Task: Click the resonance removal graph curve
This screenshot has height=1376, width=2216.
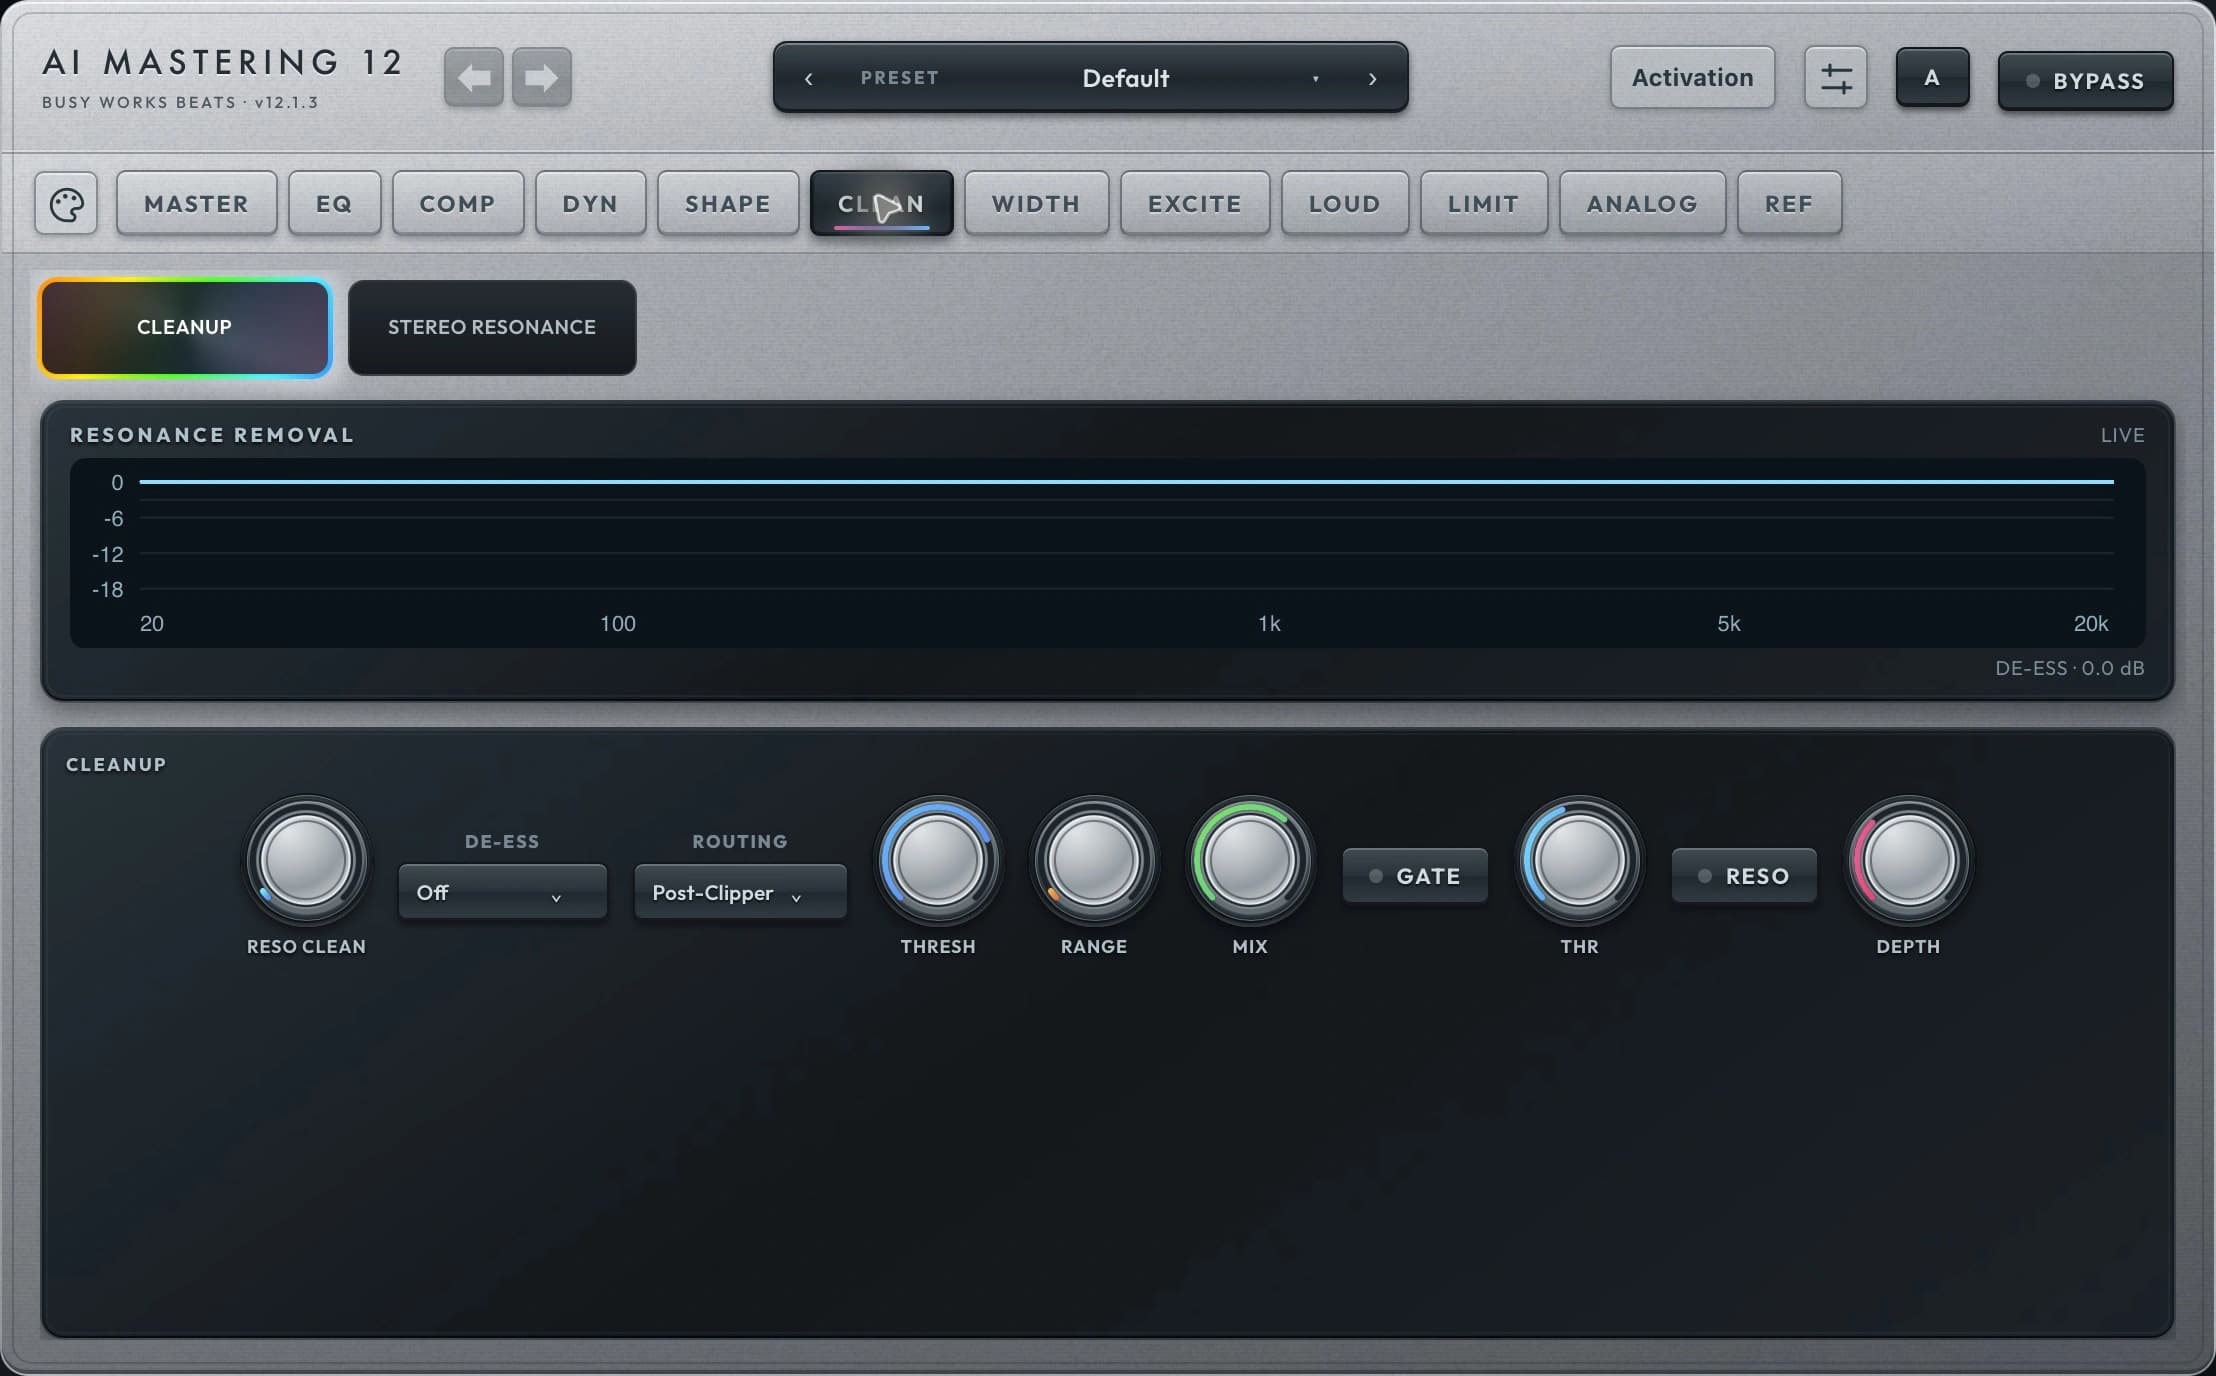Action: click(1126, 482)
